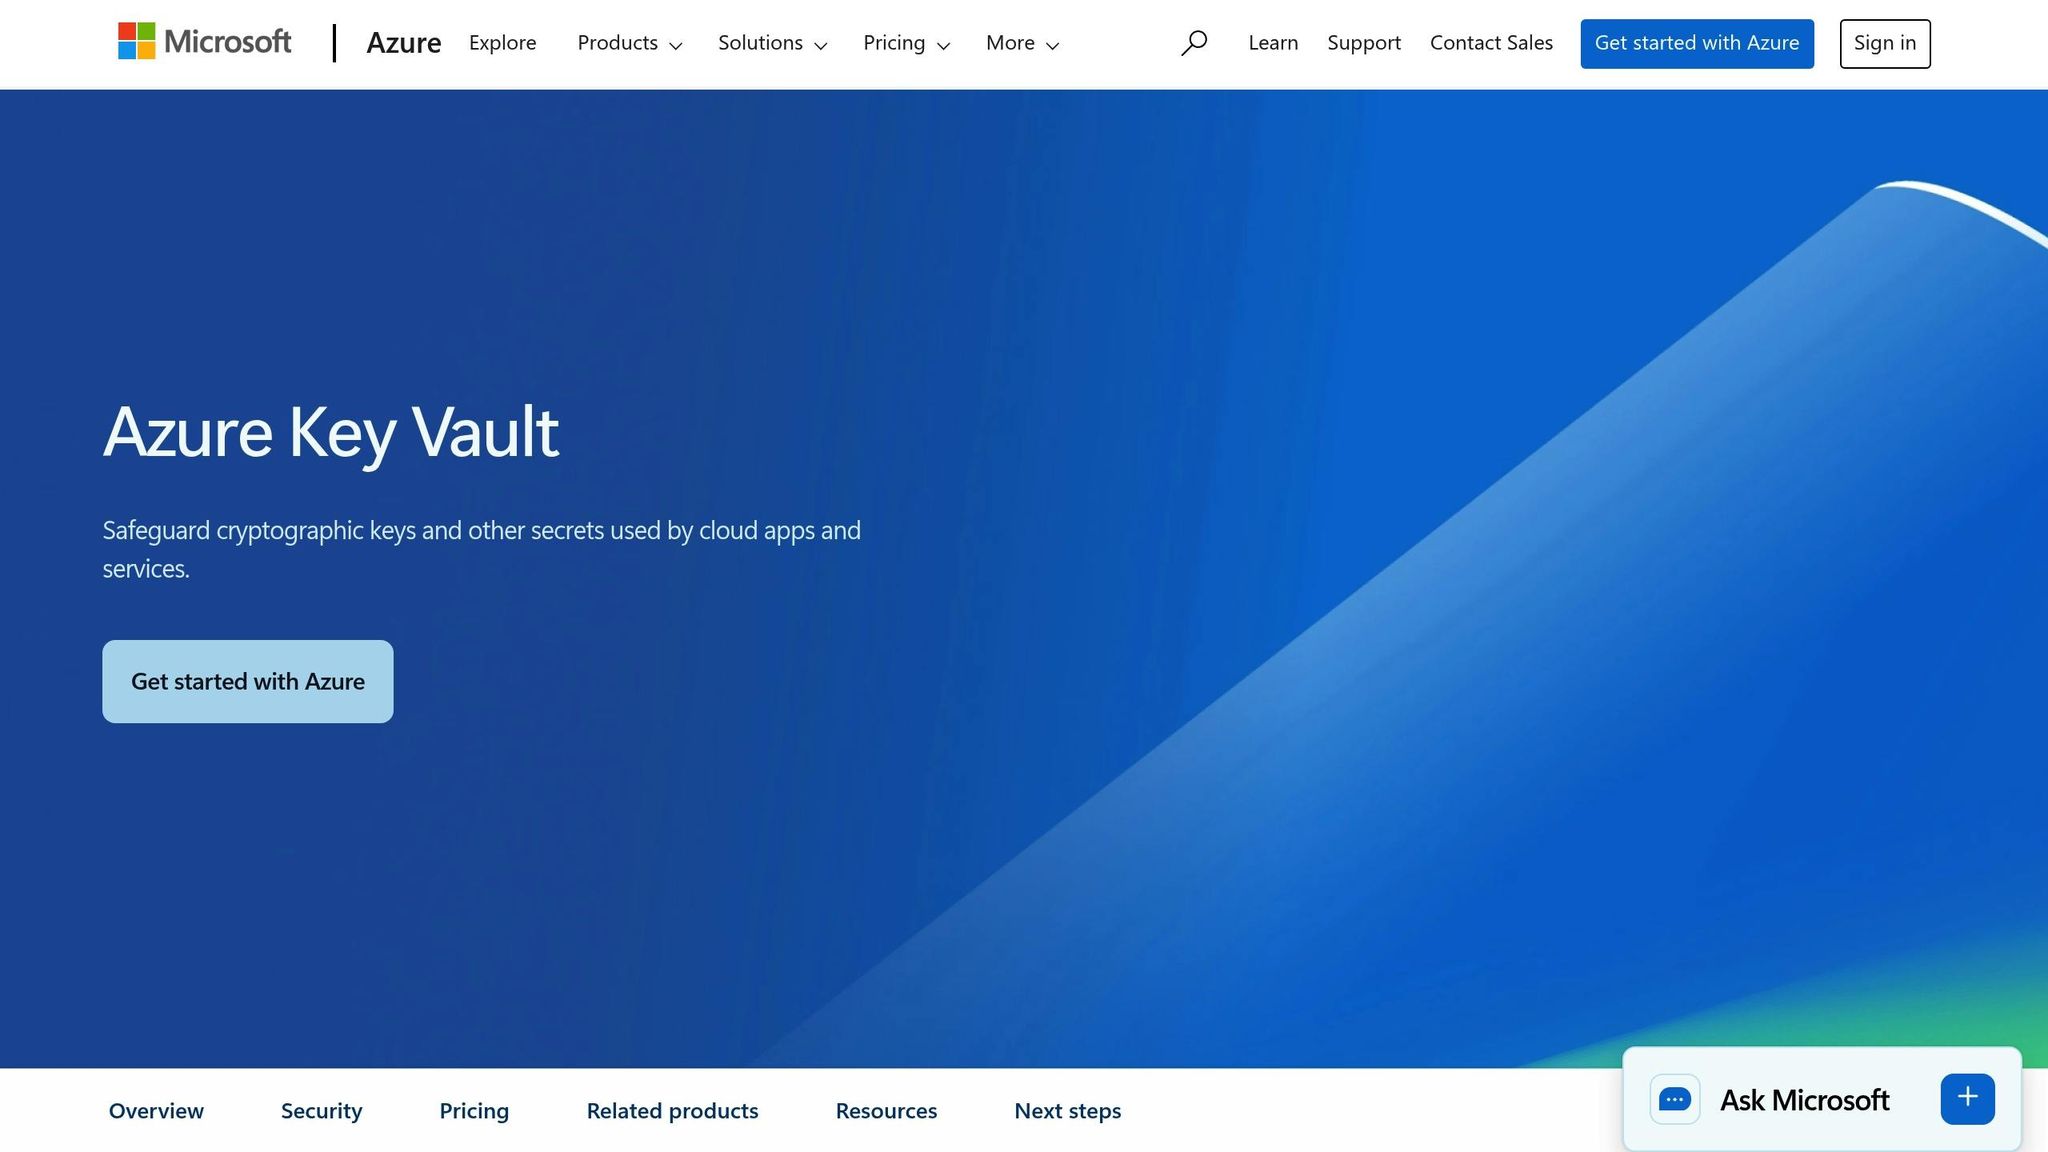This screenshot has height=1152, width=2048.
Task: Switch to the Security tab
Action: (x=321, y=1110)
